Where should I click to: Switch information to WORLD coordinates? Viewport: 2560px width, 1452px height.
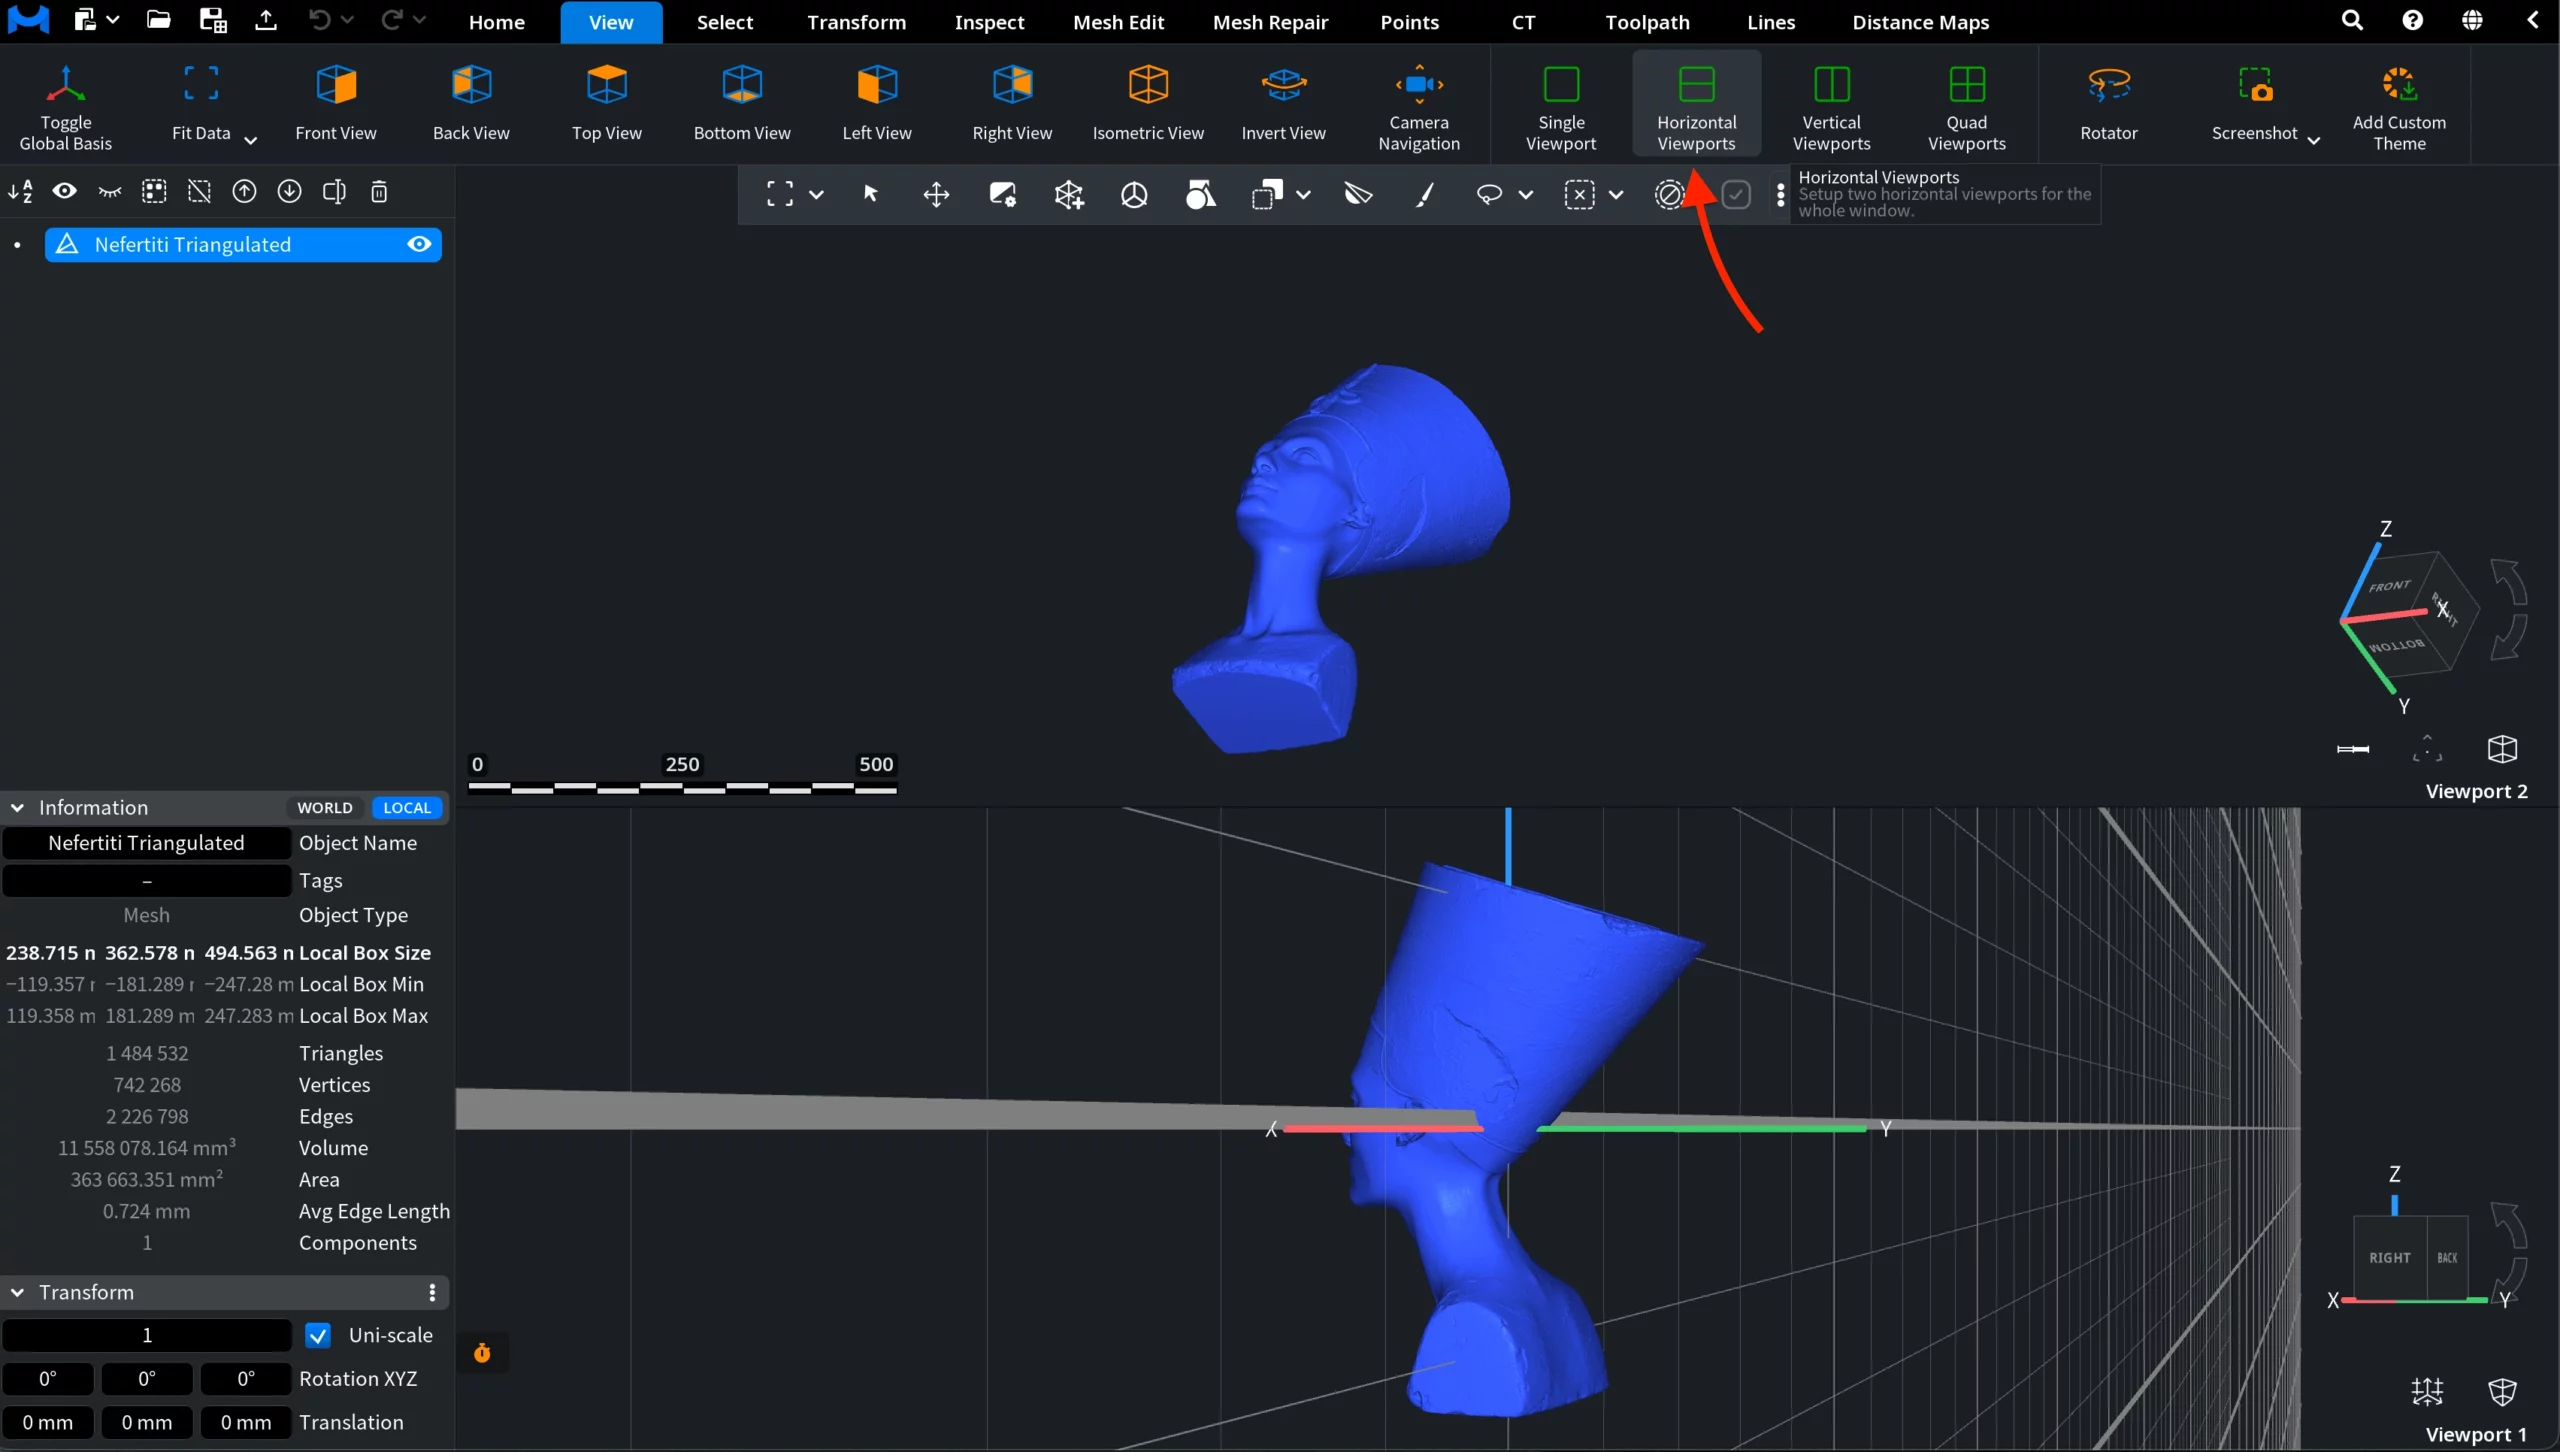pos(325,807)
